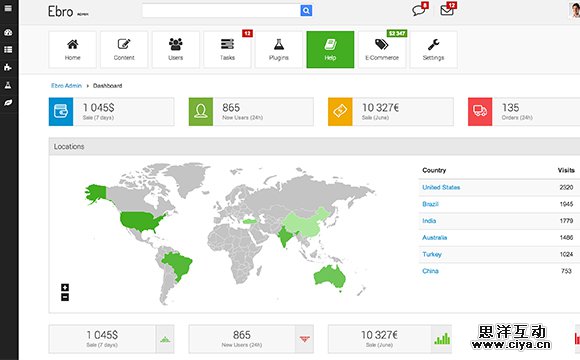
Task: Select the green Help tile
Action: point(330,50)
